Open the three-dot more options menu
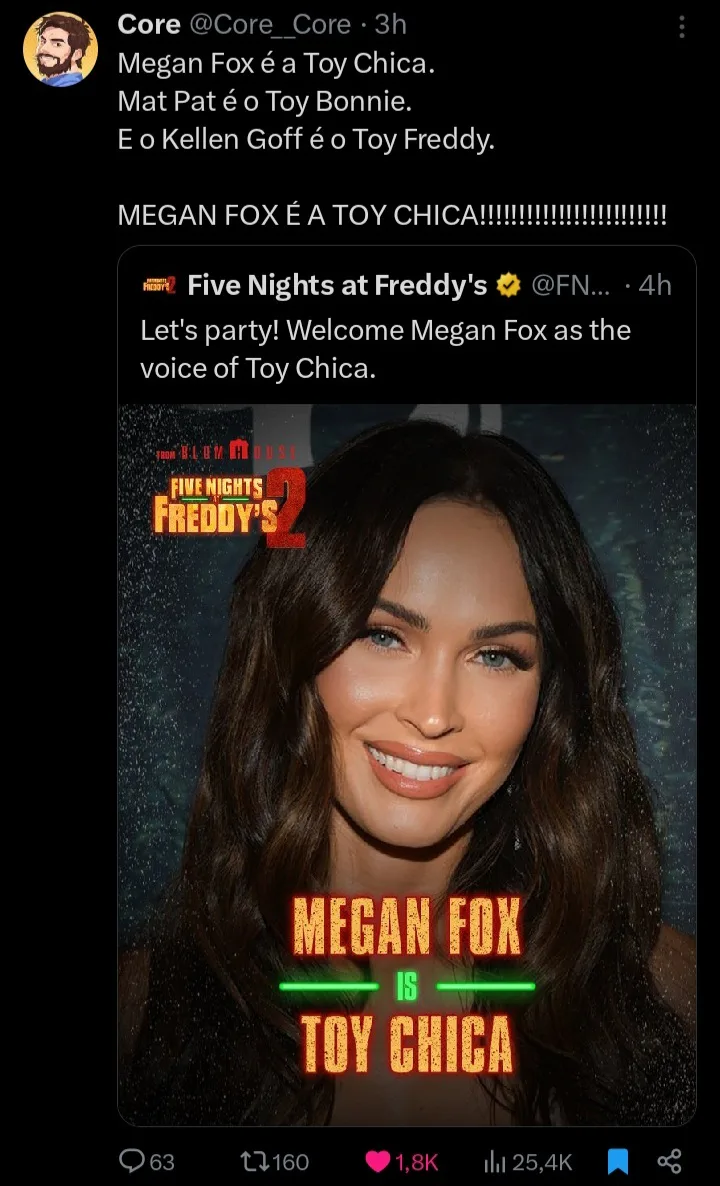This screenshot has height=1186, width=720. click(682, 27)
